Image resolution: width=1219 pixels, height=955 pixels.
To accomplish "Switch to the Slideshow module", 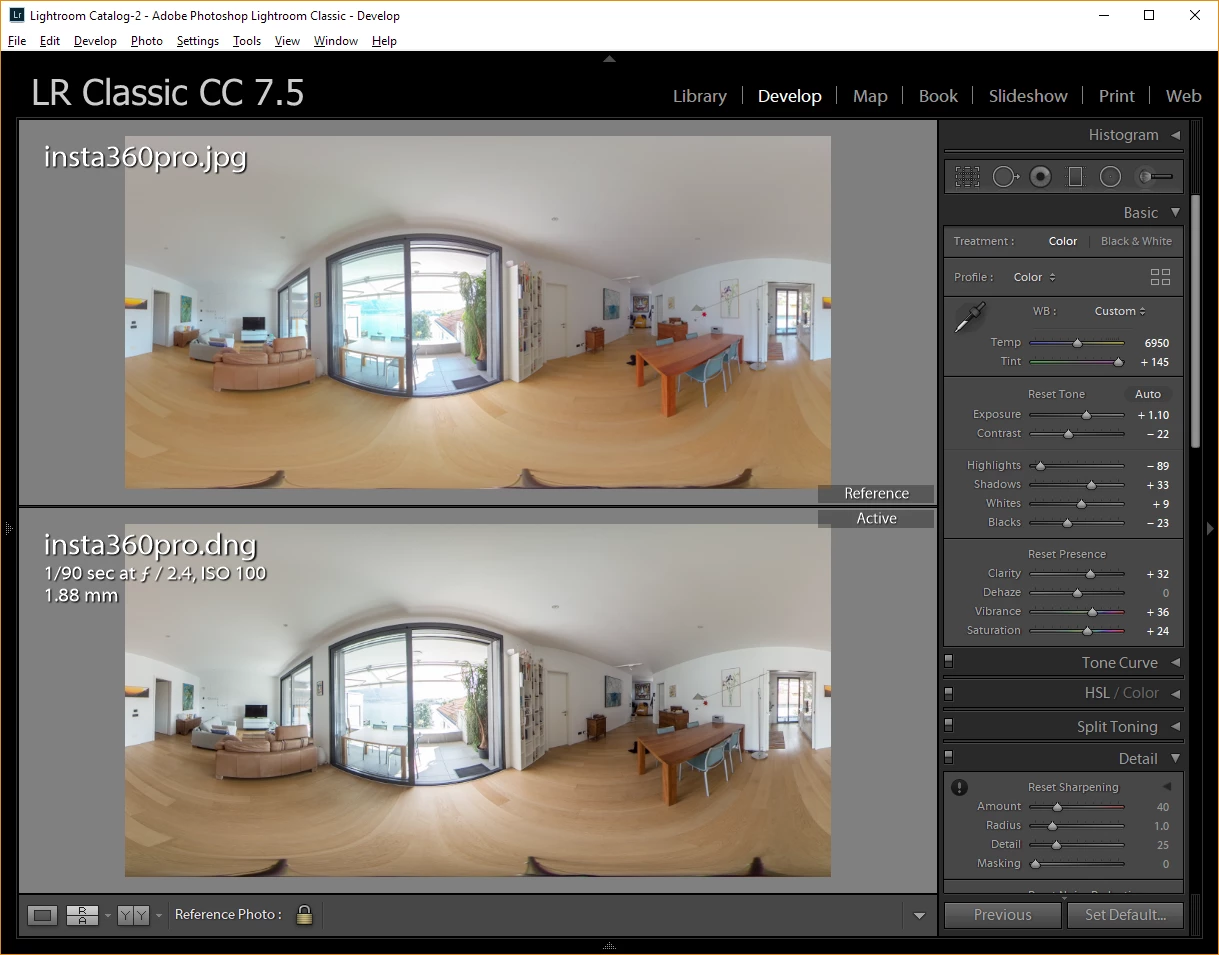I will coord(1028,96).
